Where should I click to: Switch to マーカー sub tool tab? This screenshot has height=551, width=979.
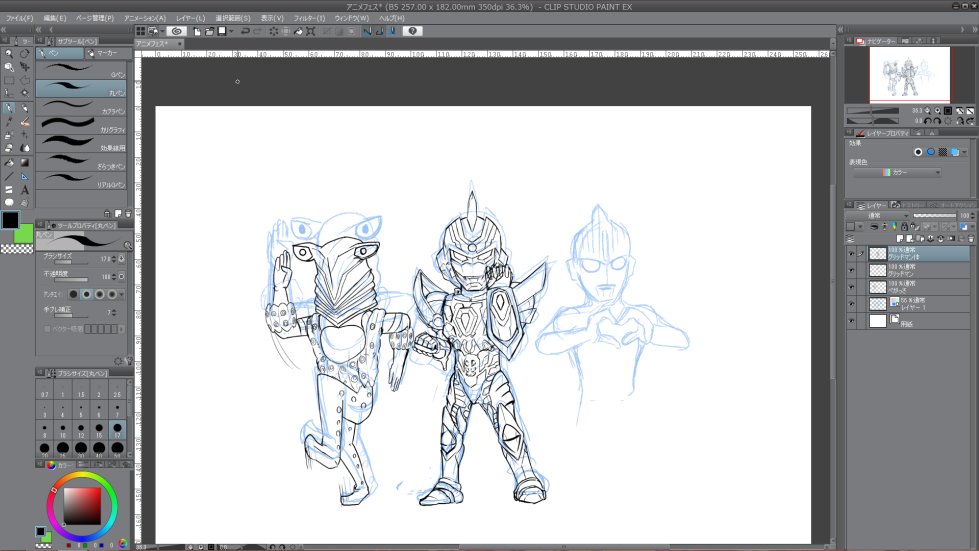click(106, 53)
